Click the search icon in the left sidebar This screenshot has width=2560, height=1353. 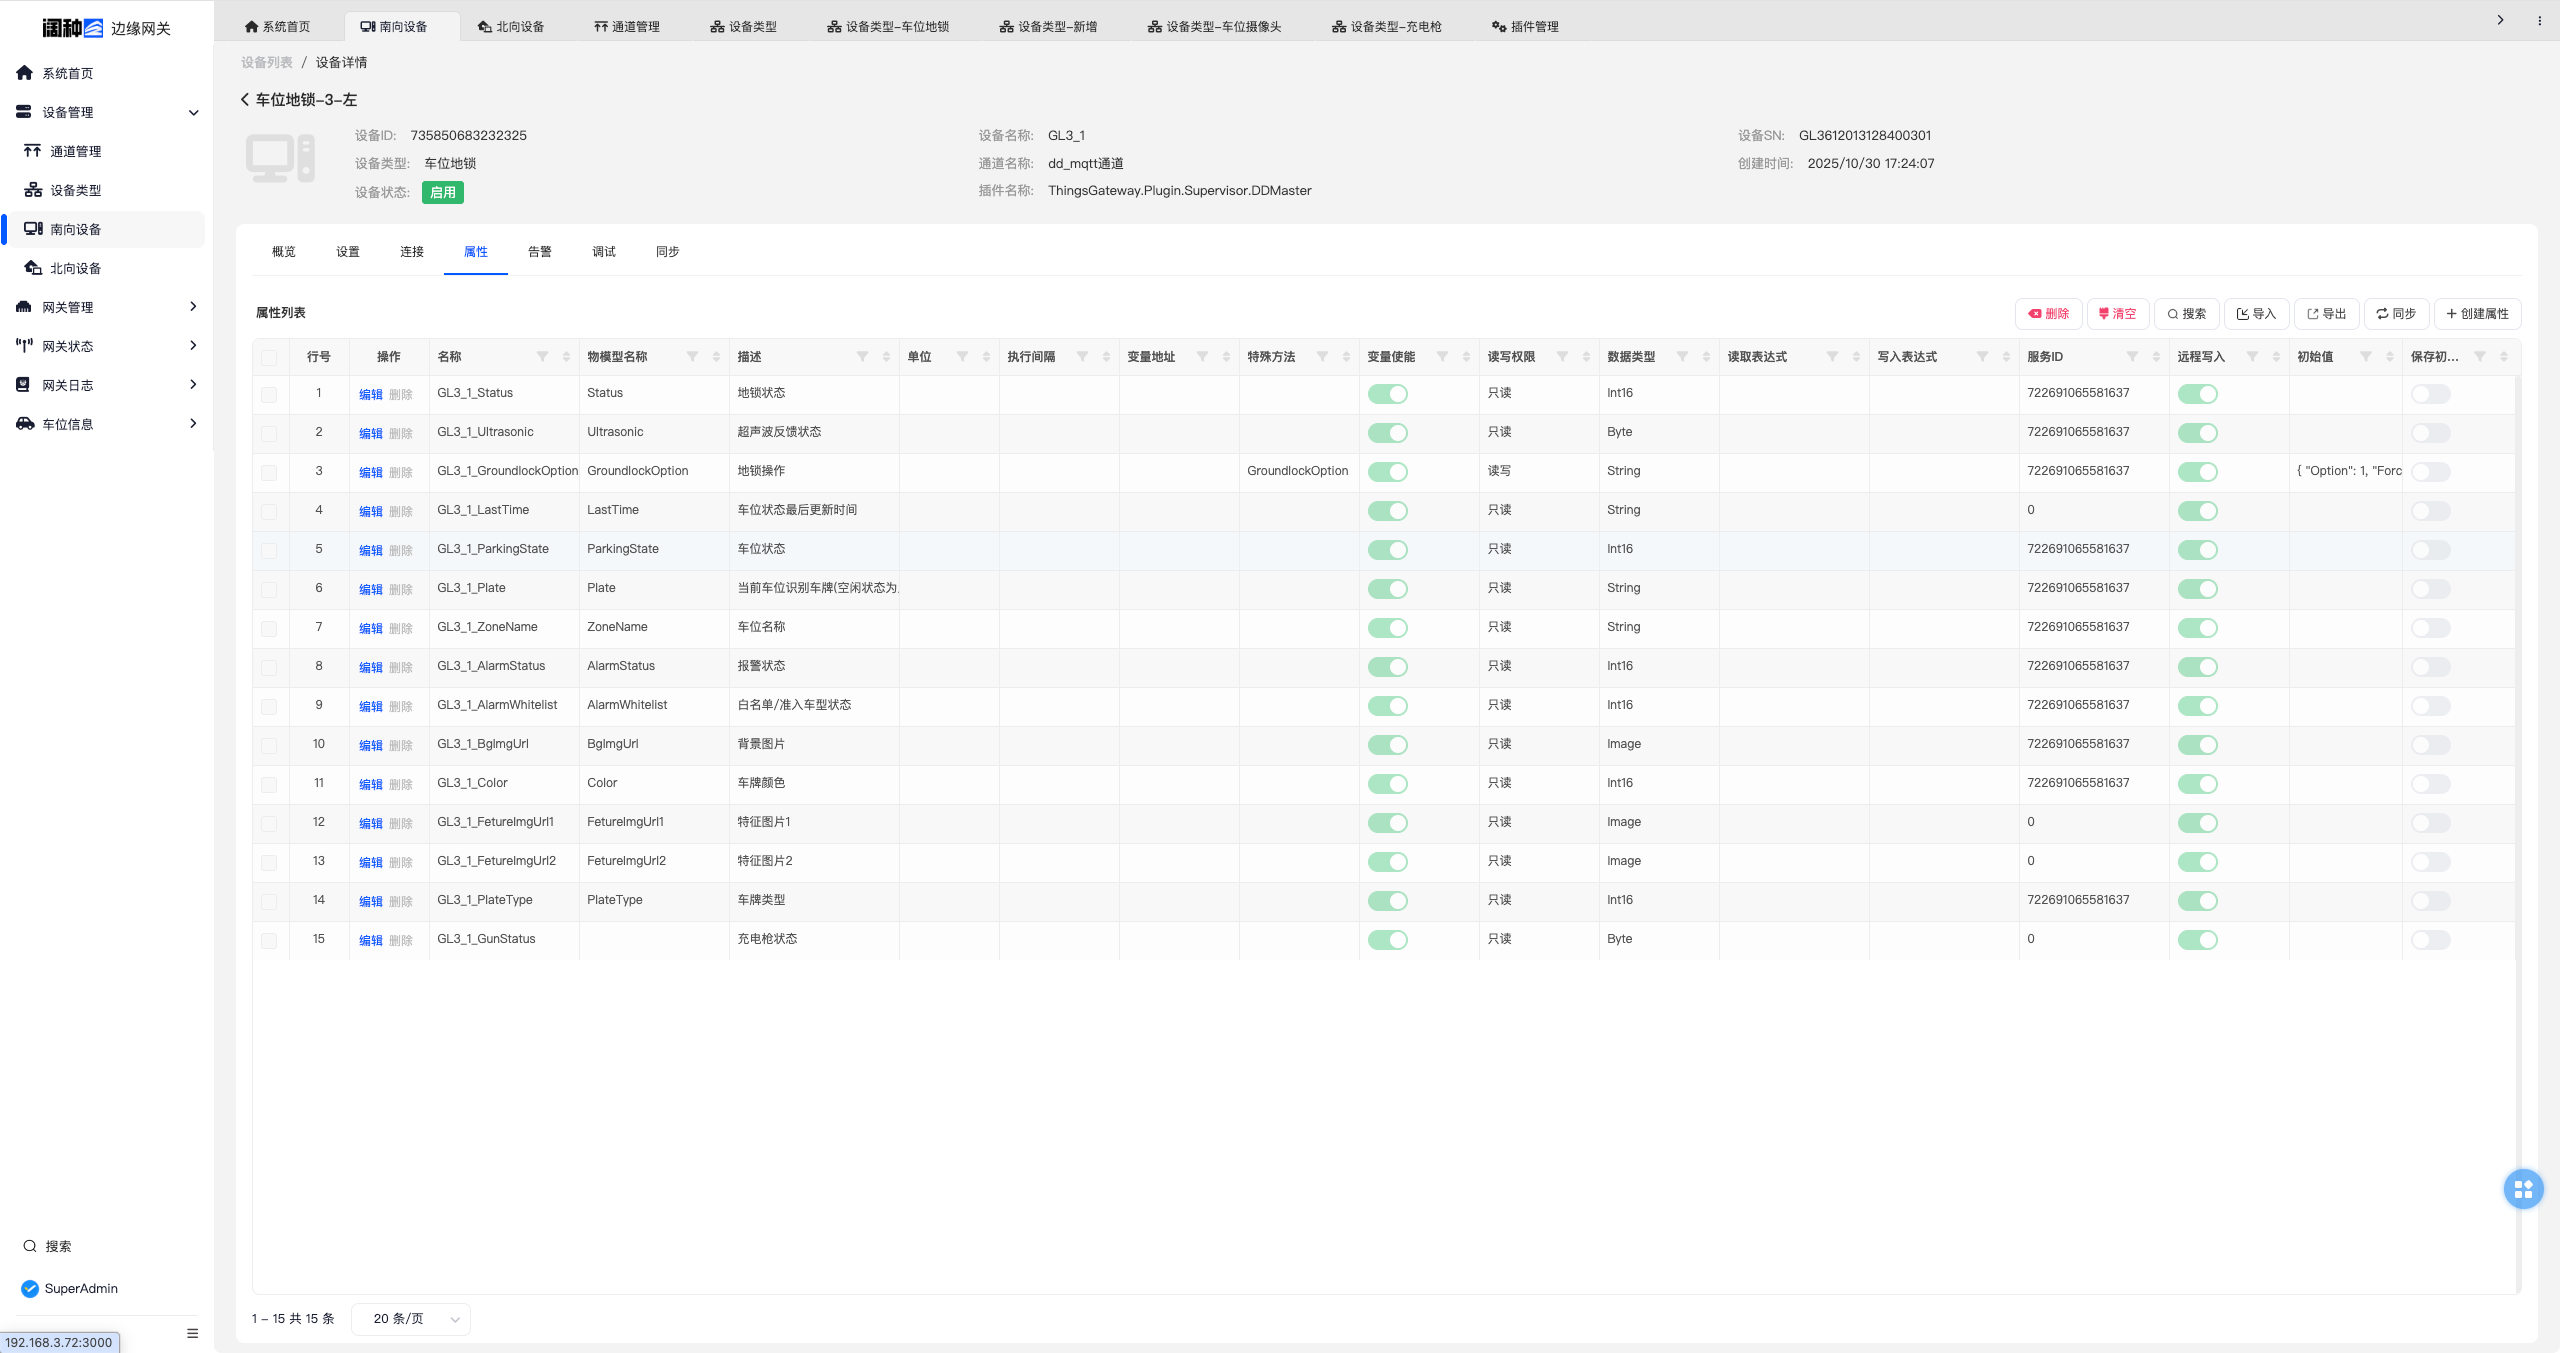click(x=30, y=1246)
